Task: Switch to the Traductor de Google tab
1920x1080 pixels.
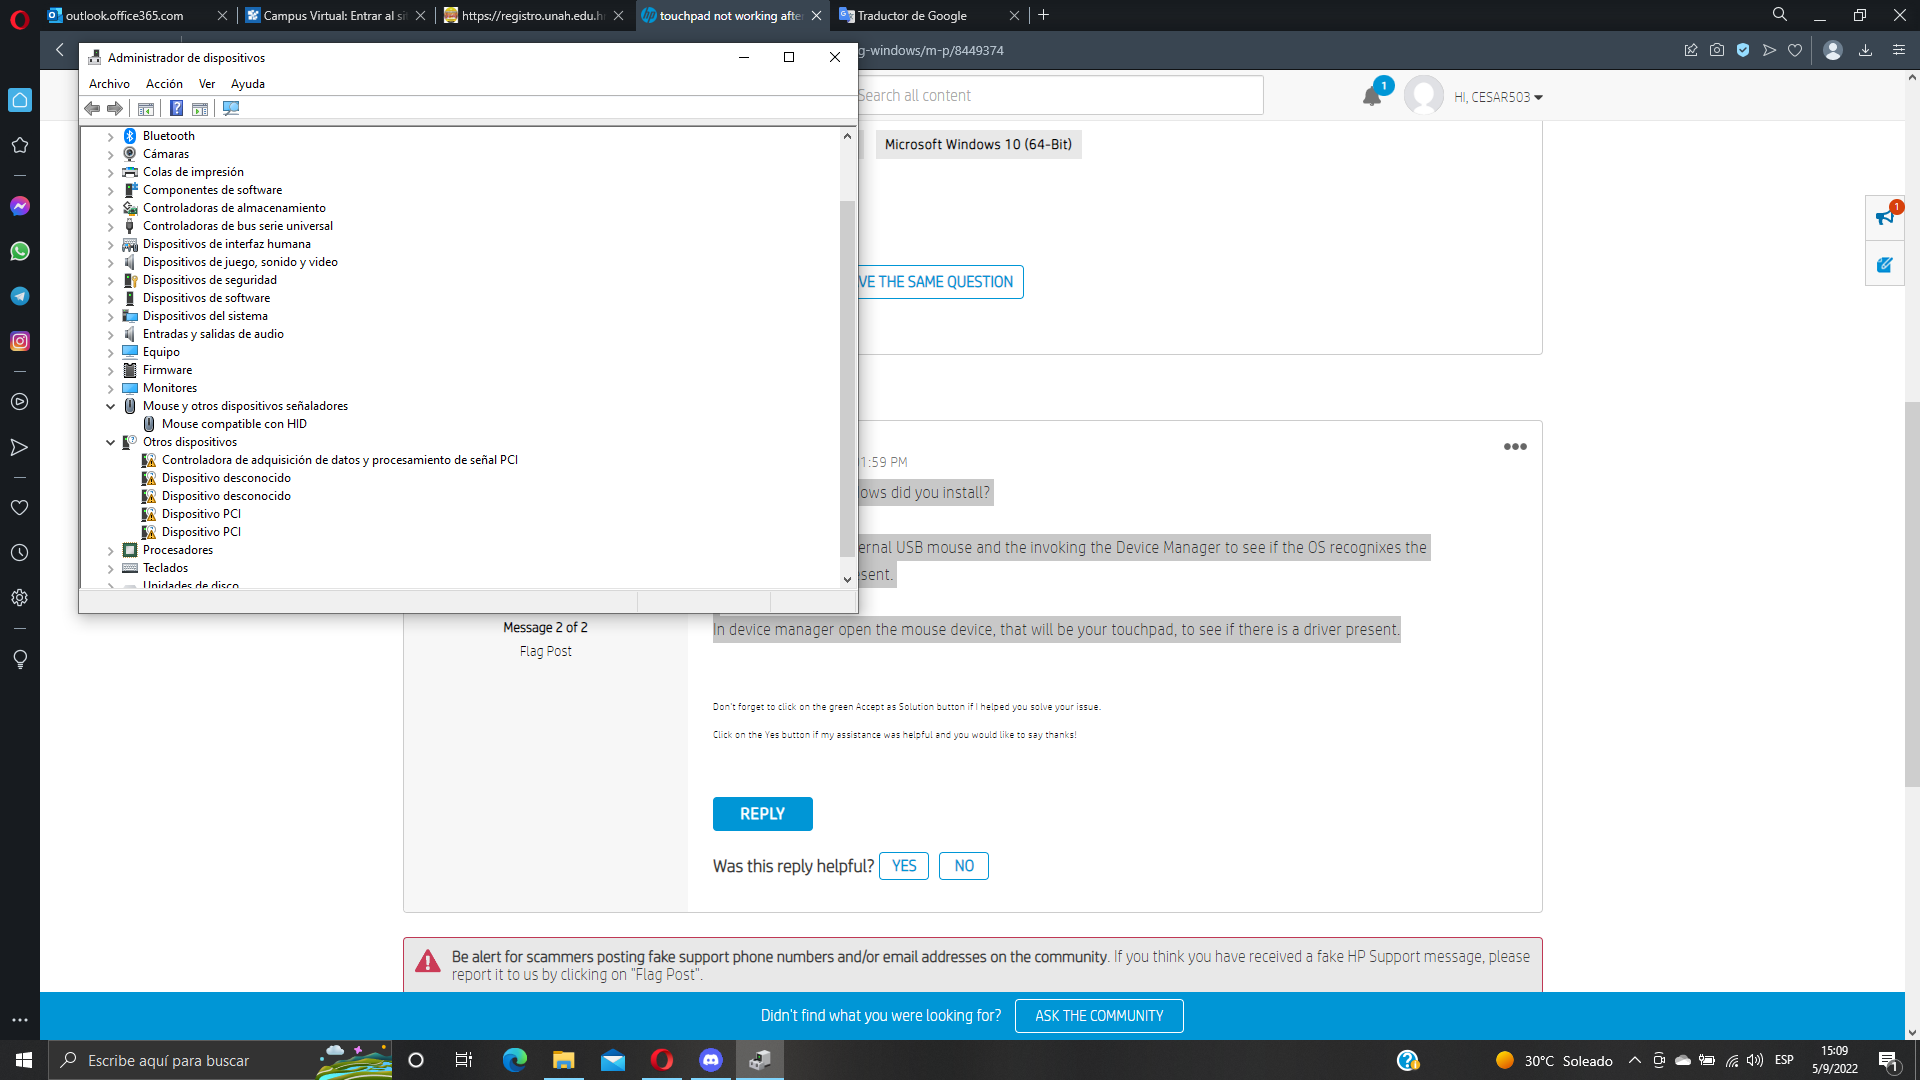Action: click(x=912, y=15)
